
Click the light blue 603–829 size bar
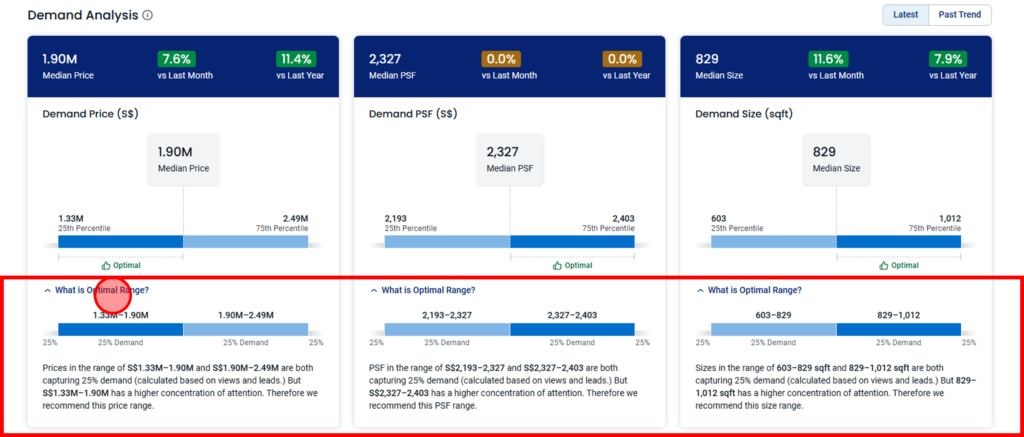pos(774,329)
